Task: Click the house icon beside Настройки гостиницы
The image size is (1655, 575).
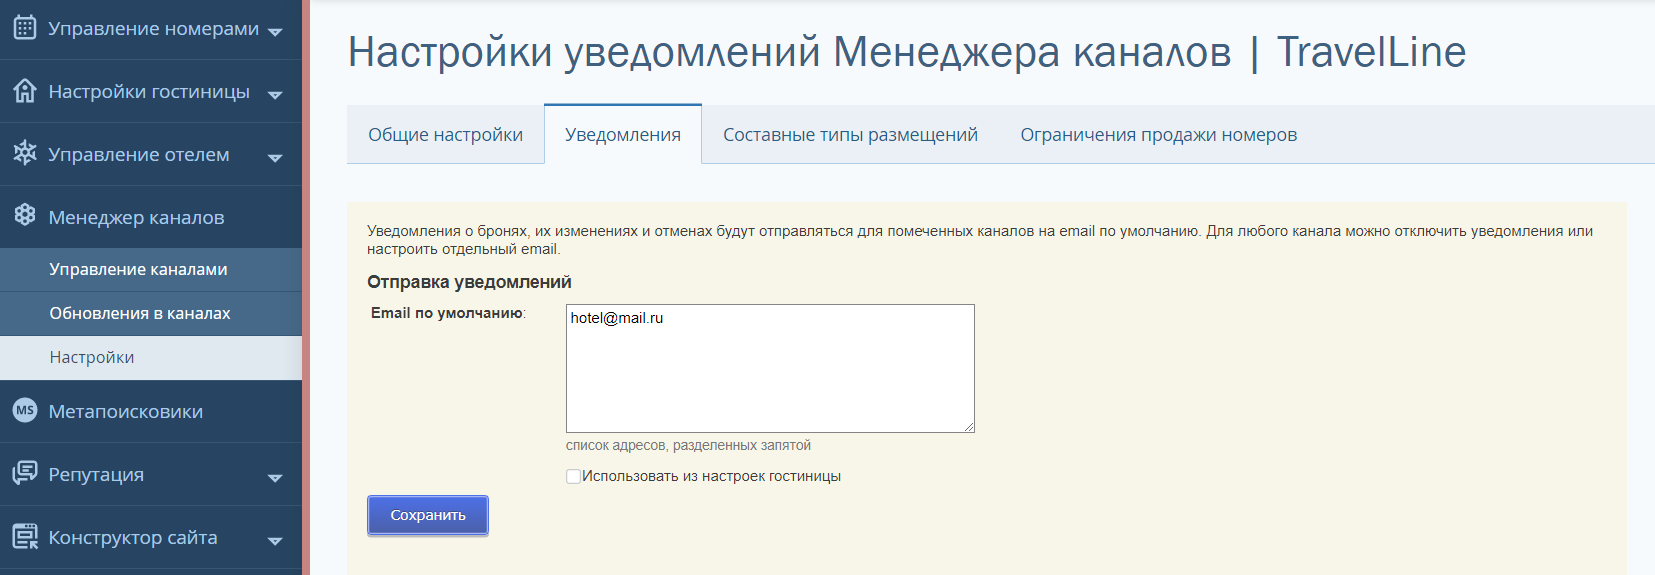Action: coord(25,91)
